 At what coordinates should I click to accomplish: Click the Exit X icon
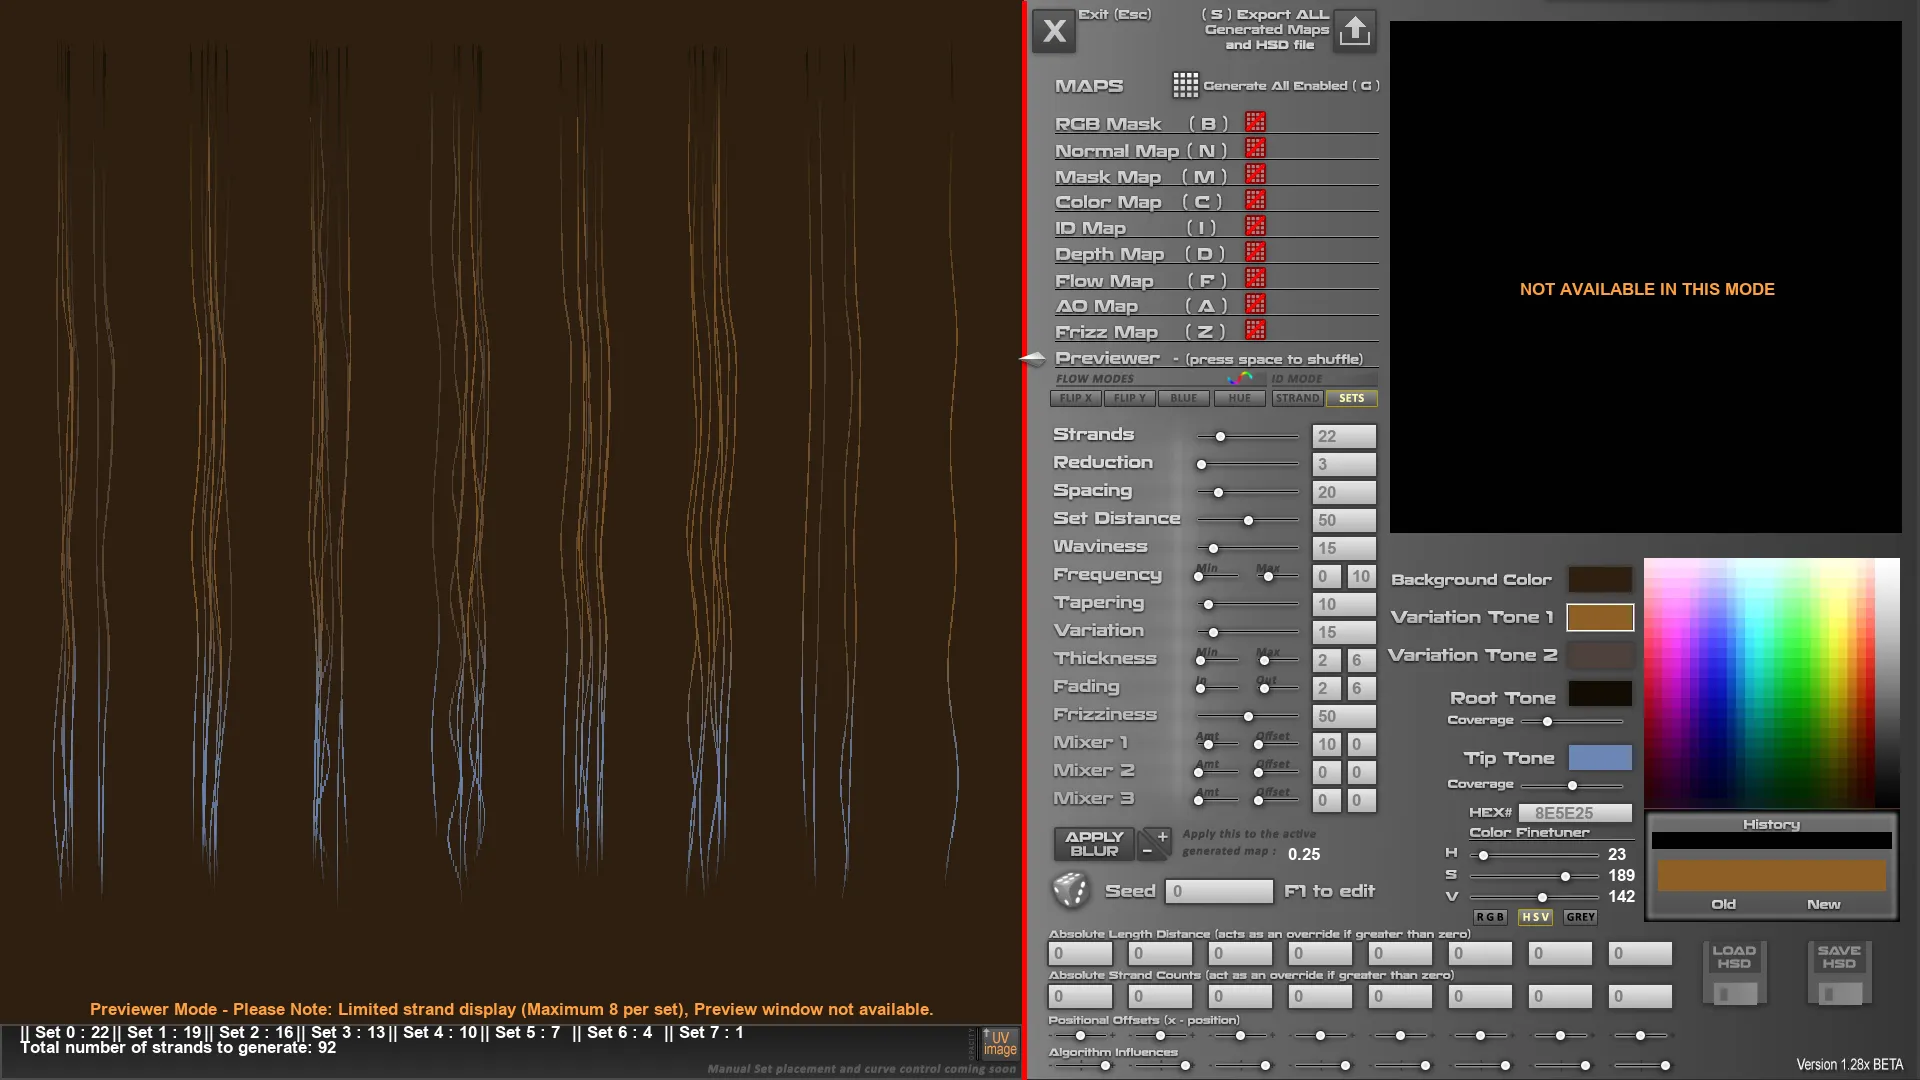tap(1054, 32)
